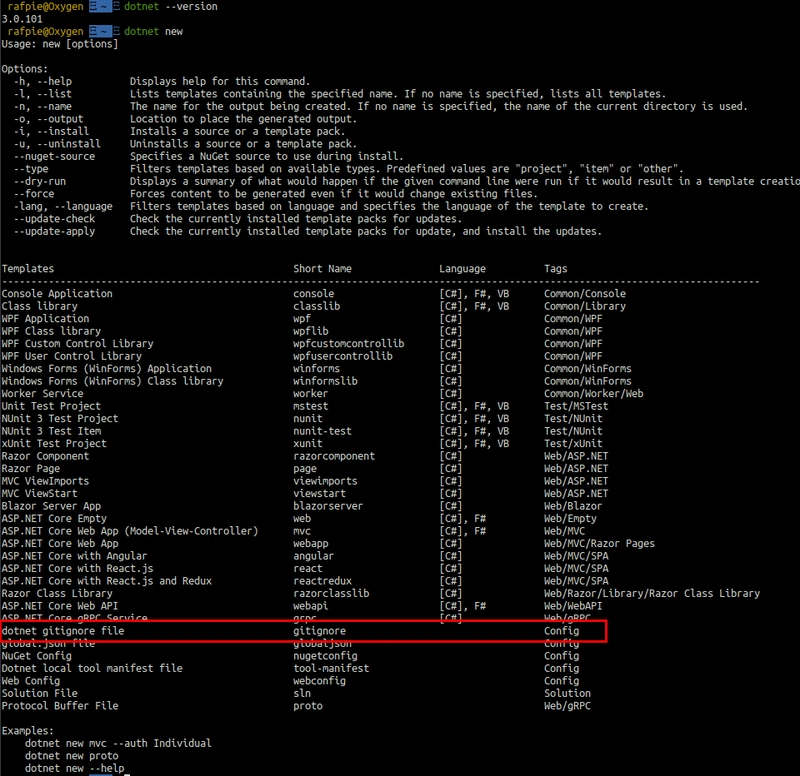800x776 pixels.
Task: Click the 'razorcomponent' short name
Action: click(x=334, y=457)
